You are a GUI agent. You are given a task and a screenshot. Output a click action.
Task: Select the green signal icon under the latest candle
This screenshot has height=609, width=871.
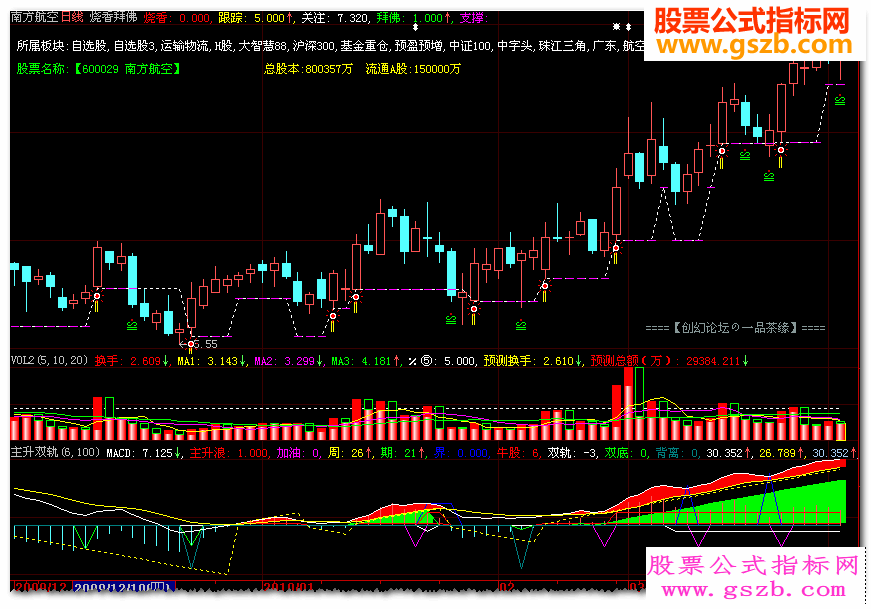840,100
